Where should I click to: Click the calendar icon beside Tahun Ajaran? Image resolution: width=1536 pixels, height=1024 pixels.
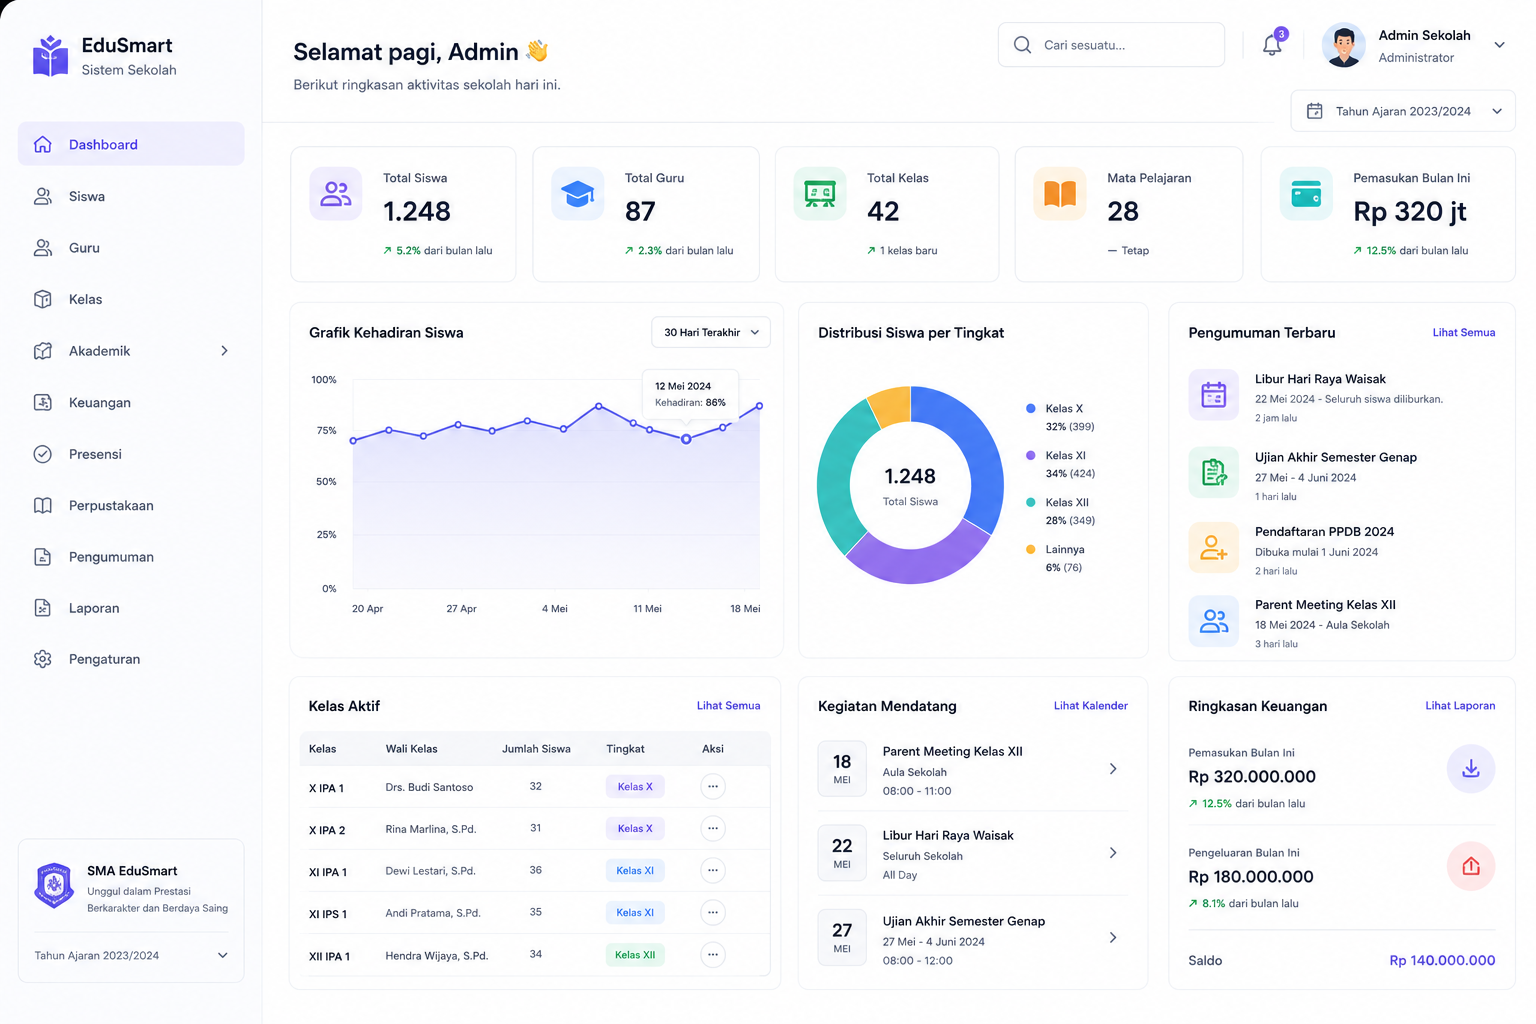click(1315, 111)
